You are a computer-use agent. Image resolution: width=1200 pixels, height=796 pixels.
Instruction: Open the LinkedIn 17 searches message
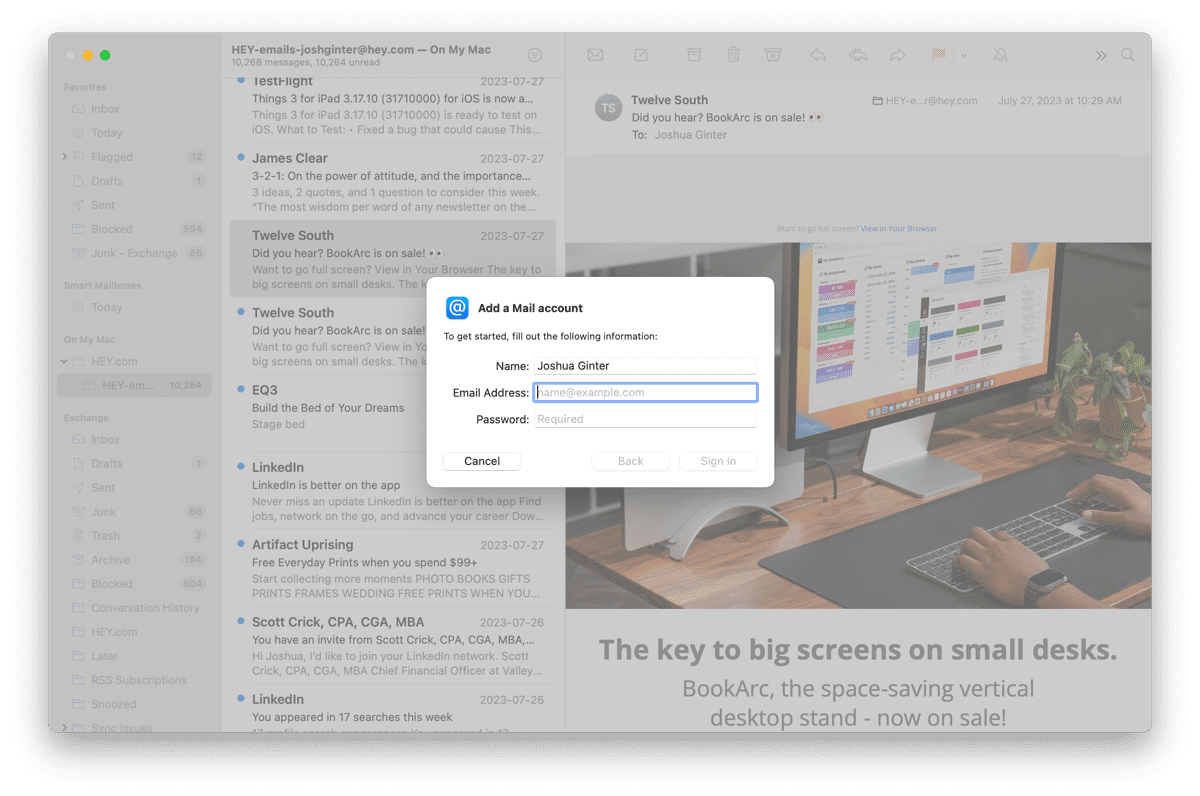pos(393,710)
